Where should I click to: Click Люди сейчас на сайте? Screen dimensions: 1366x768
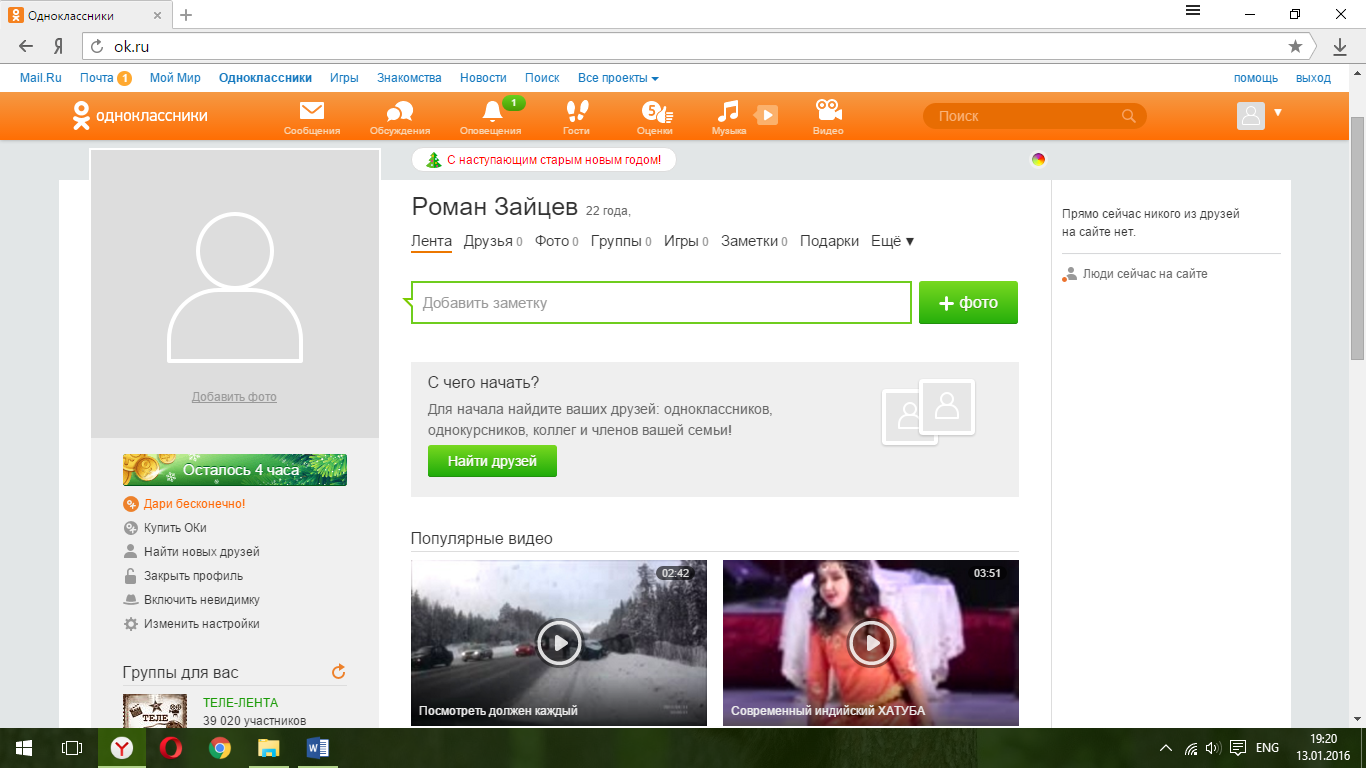1145,274
